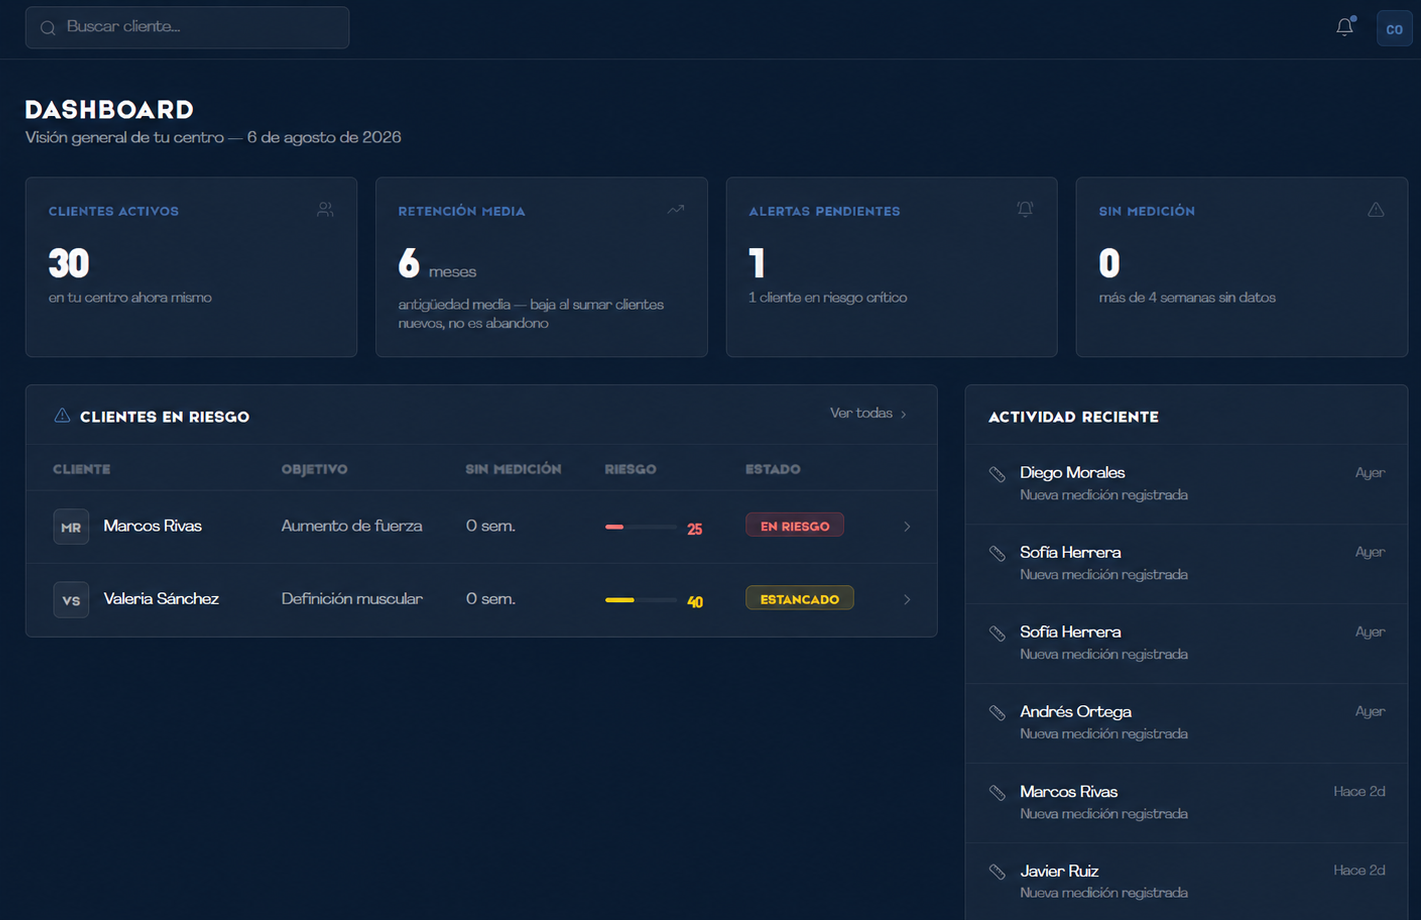Click the warning icon beside Clientes en Riesgo

pyautogui.click(x=62, y=415)
